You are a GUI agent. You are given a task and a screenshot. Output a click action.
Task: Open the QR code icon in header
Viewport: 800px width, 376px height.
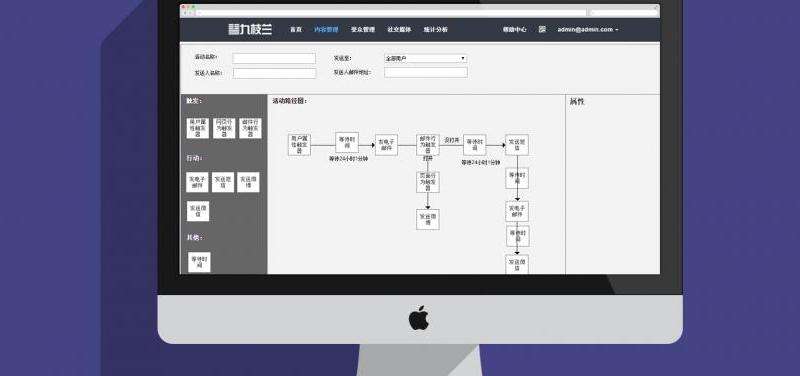point(542,30)
